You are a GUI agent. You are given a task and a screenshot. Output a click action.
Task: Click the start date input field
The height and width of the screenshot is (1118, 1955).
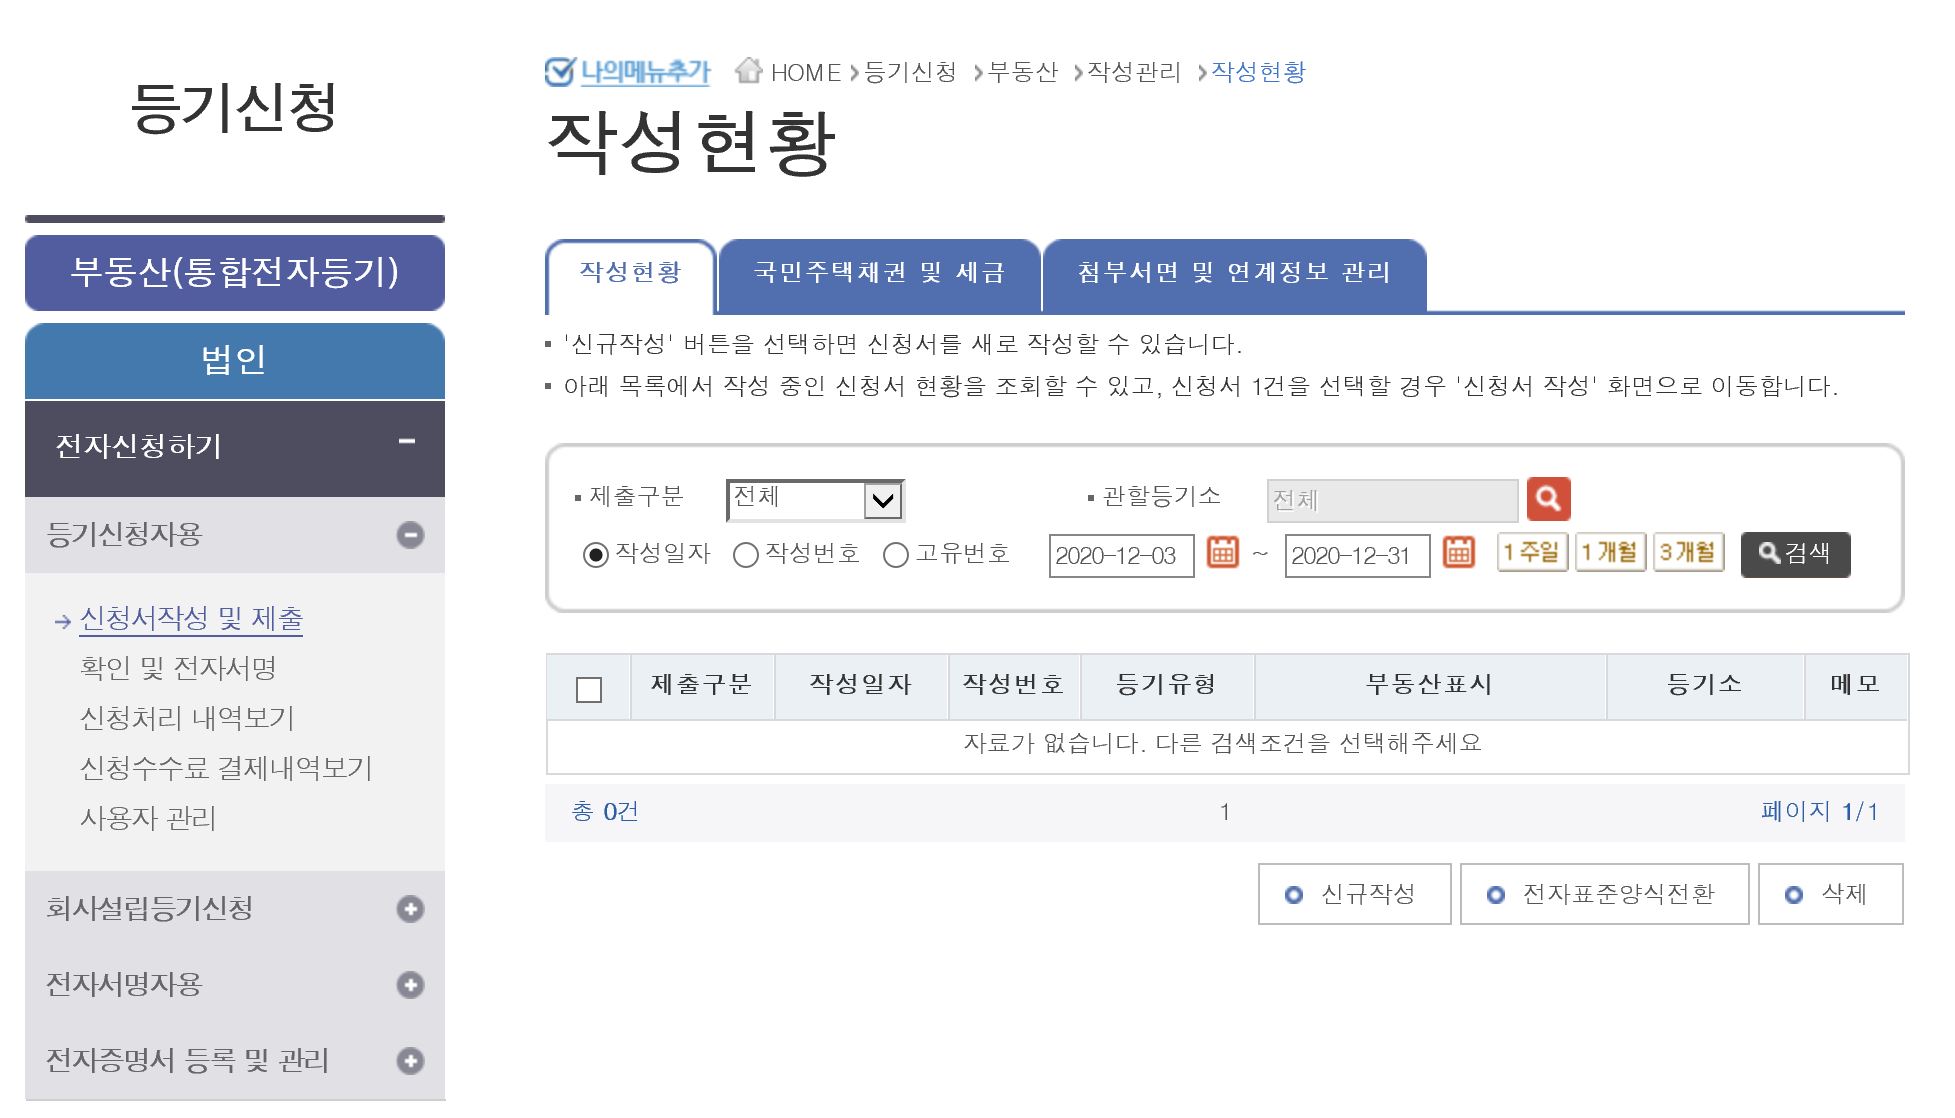pos(1120,556)
